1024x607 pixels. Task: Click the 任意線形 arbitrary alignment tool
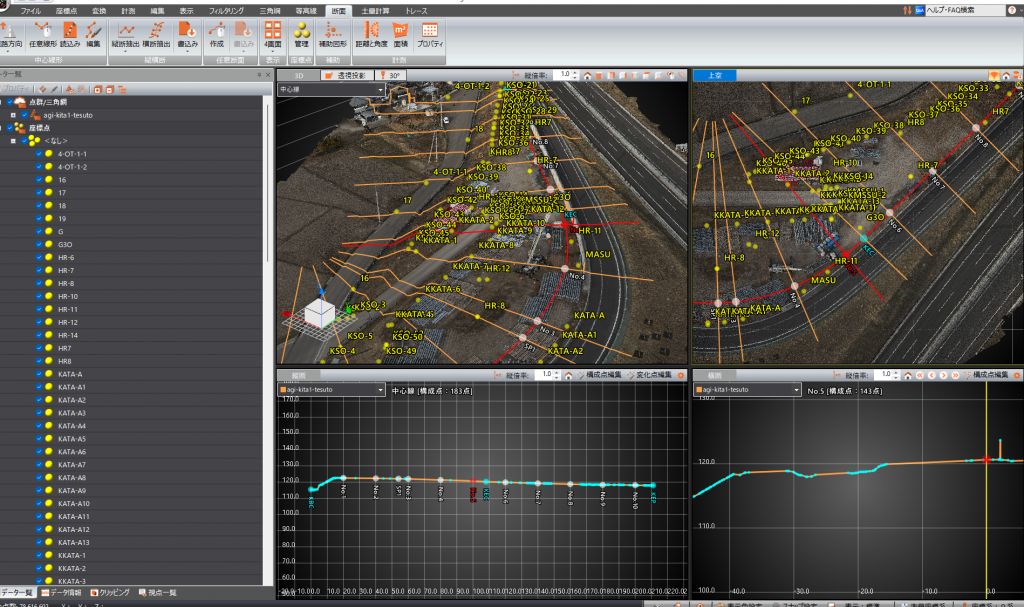42,35
